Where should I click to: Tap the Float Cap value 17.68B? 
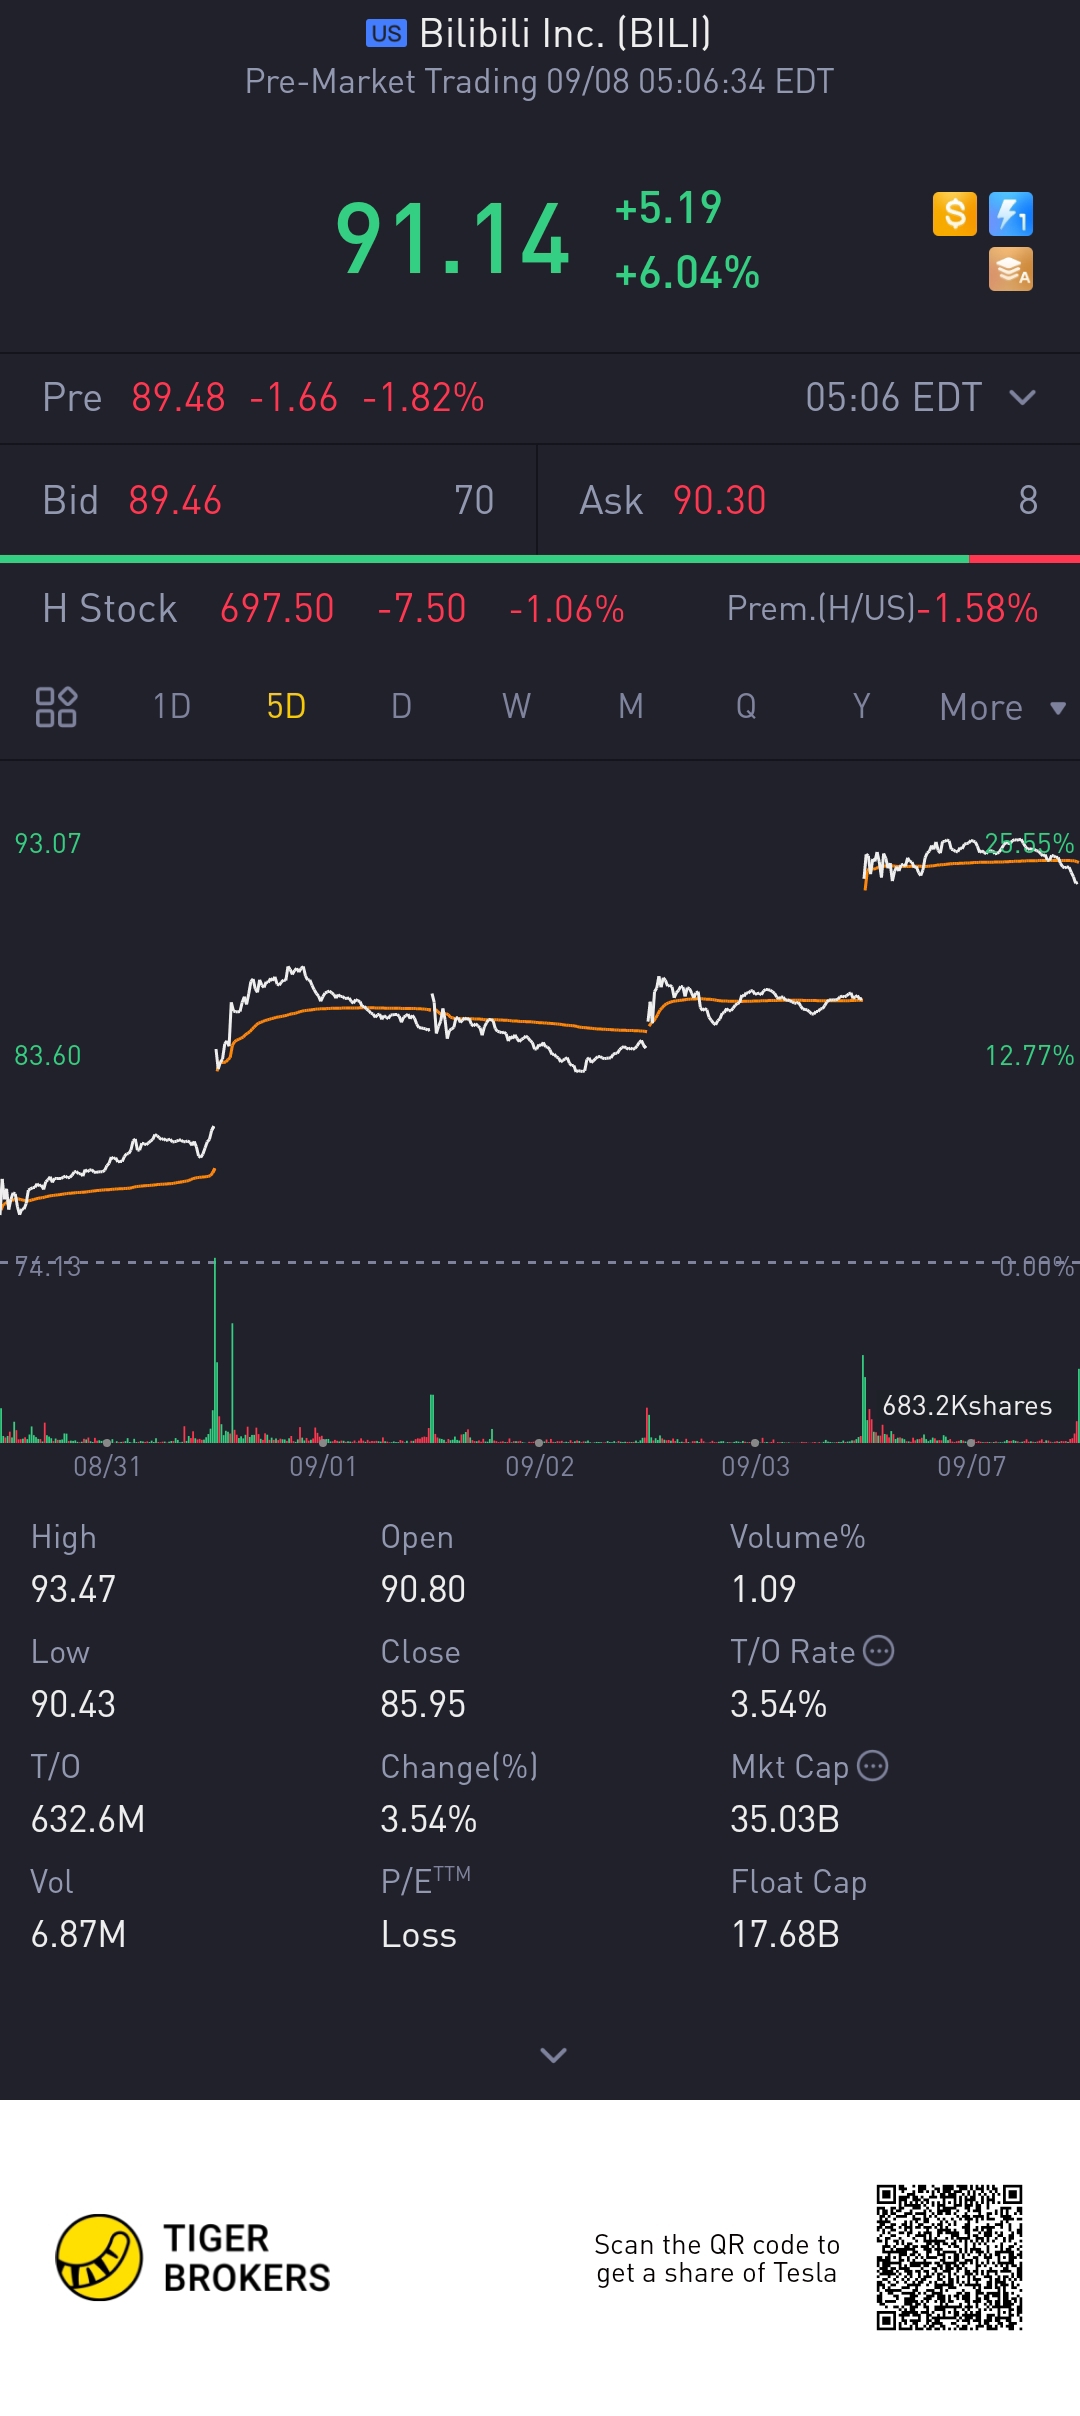(785, 1935)
